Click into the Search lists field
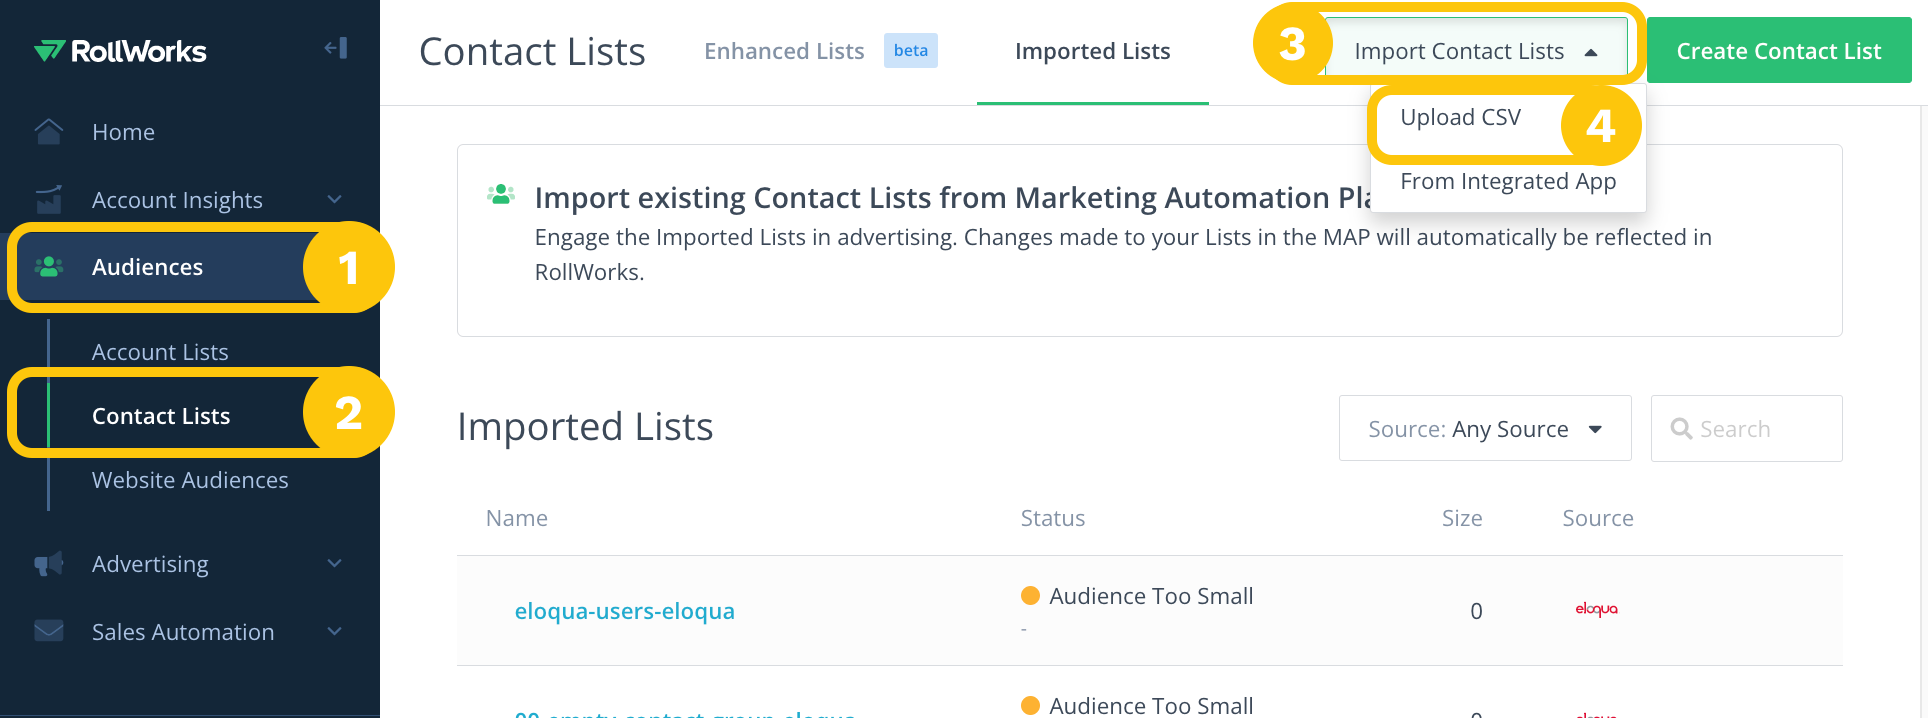The image size is (1928, 718). [1746, 429]
